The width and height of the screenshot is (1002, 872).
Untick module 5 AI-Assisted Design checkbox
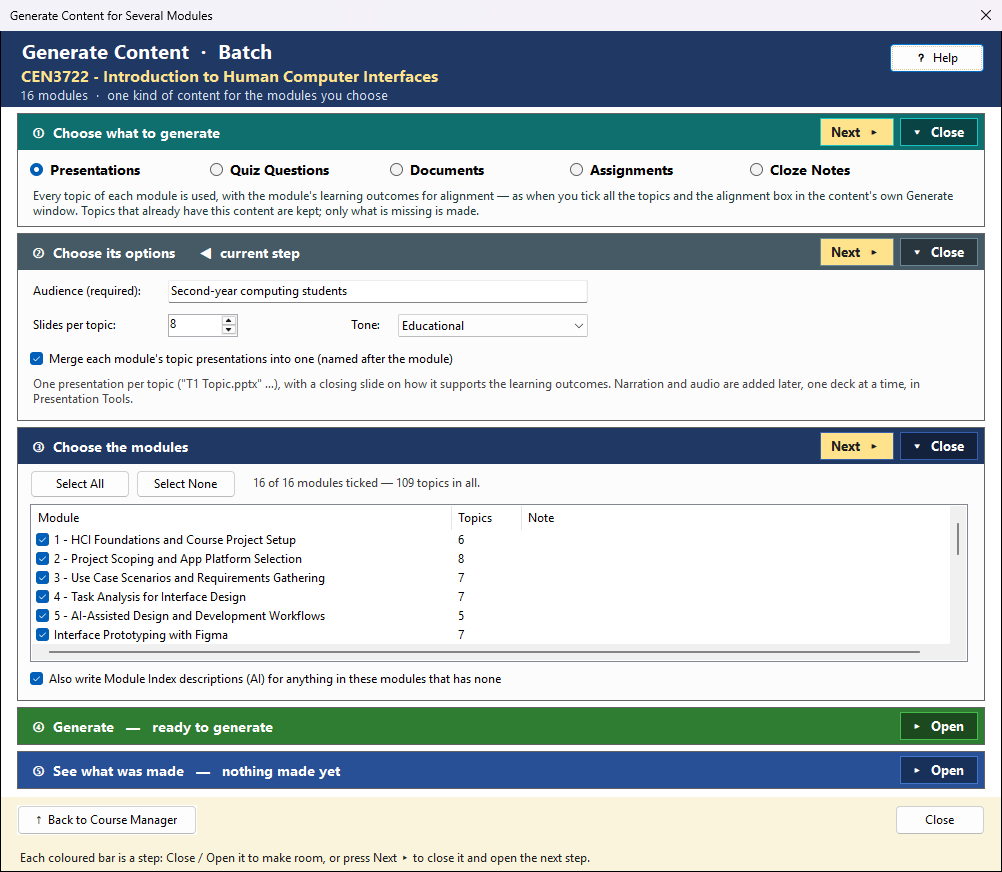(x=43, y=616)
